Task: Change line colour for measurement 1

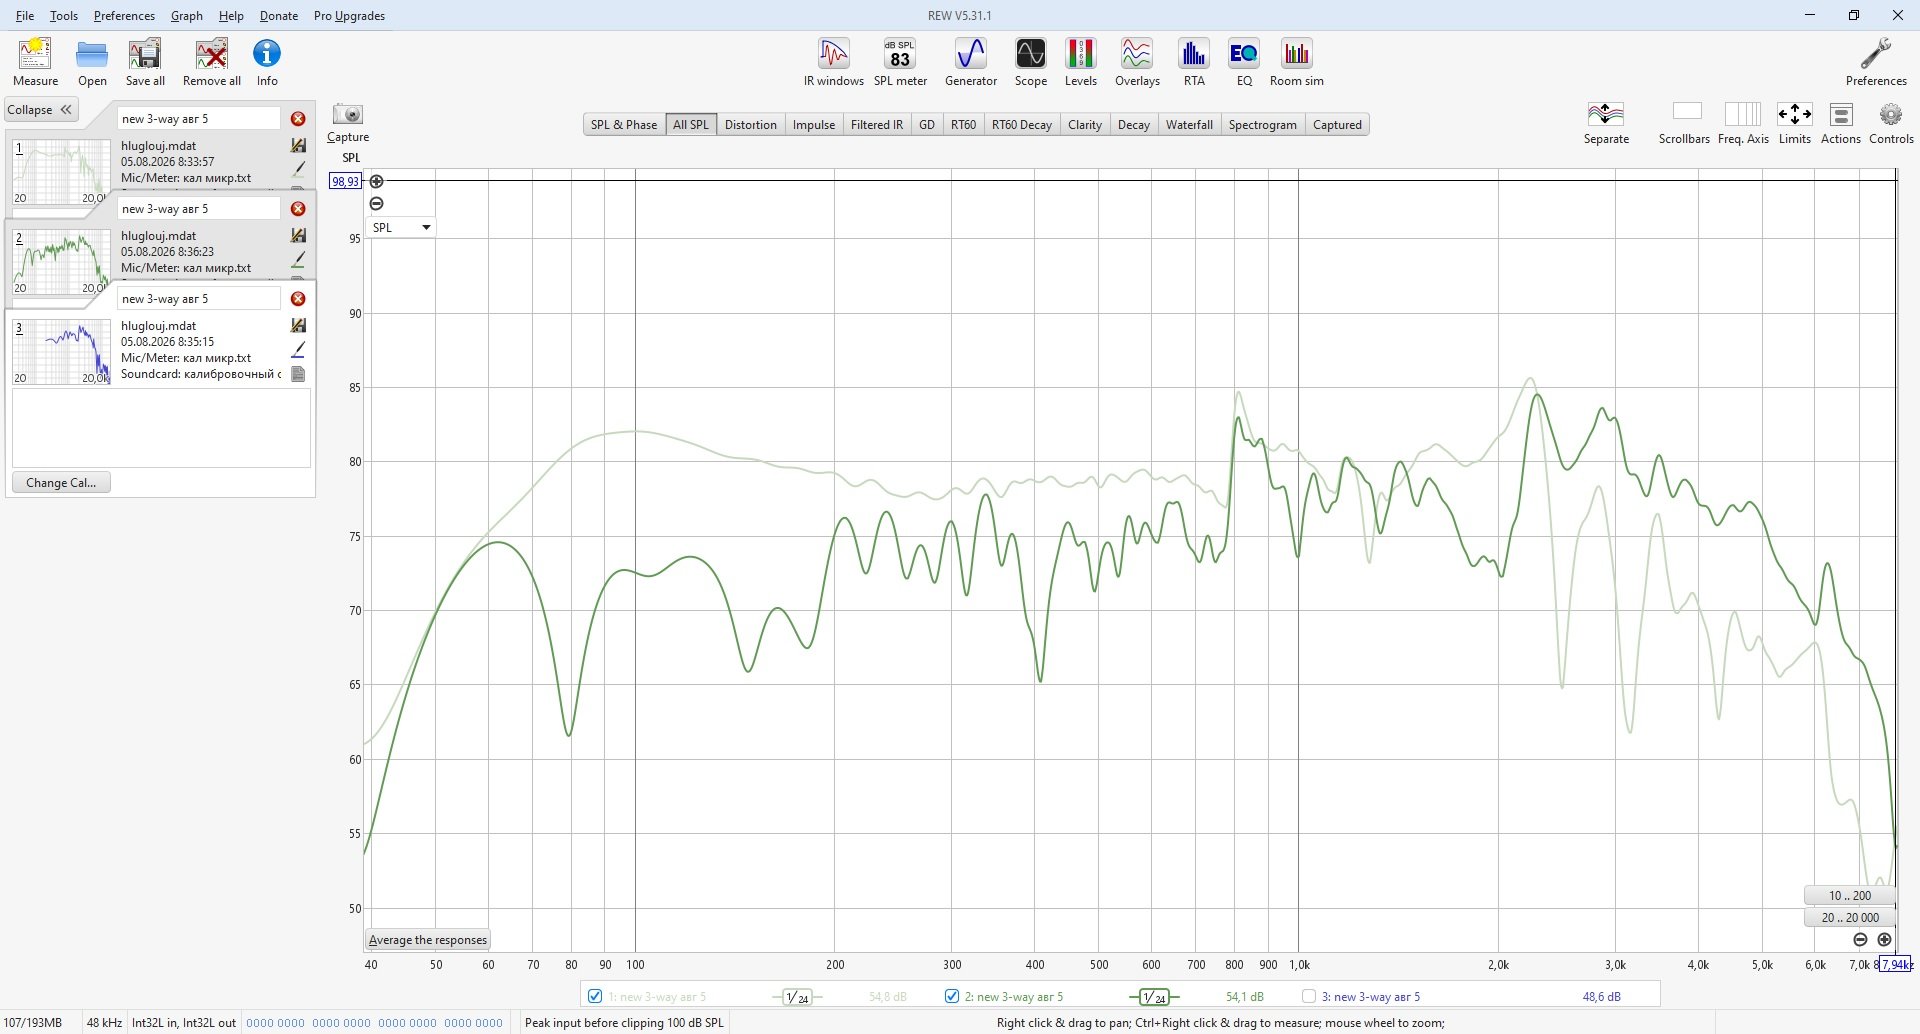Action: click(x=298, y=168)
